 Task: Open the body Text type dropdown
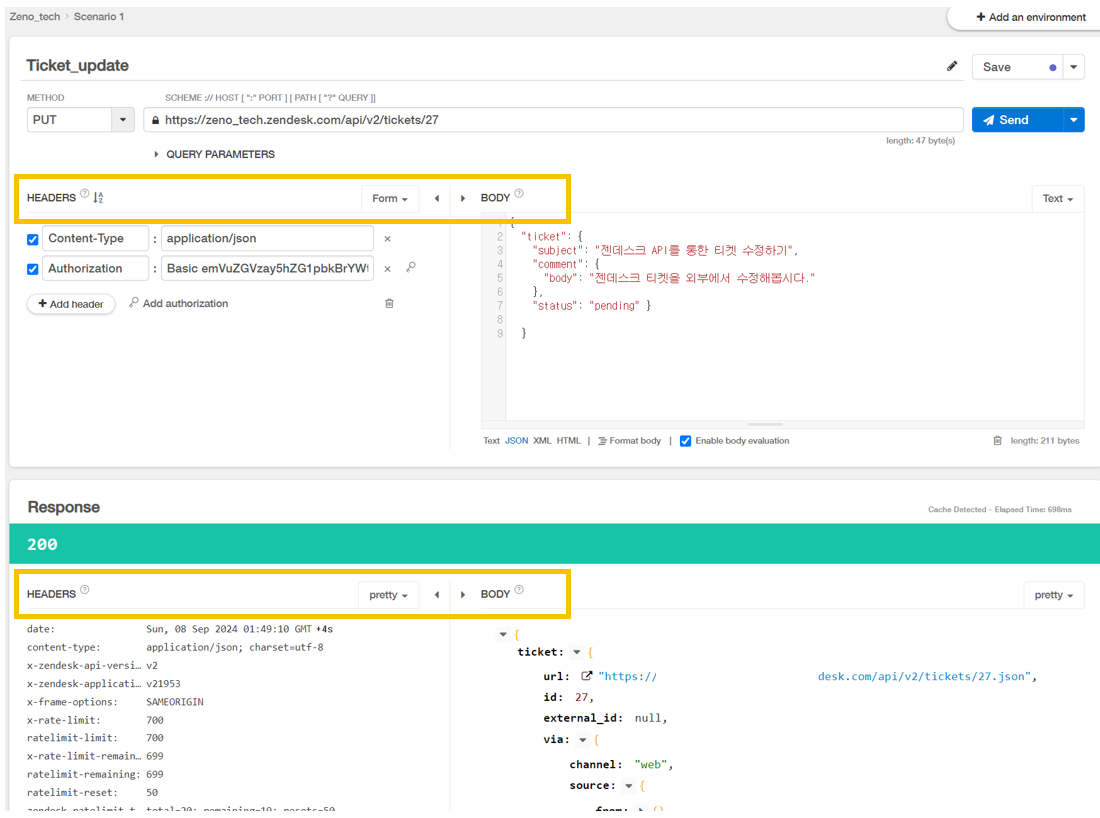(1058, 199)
